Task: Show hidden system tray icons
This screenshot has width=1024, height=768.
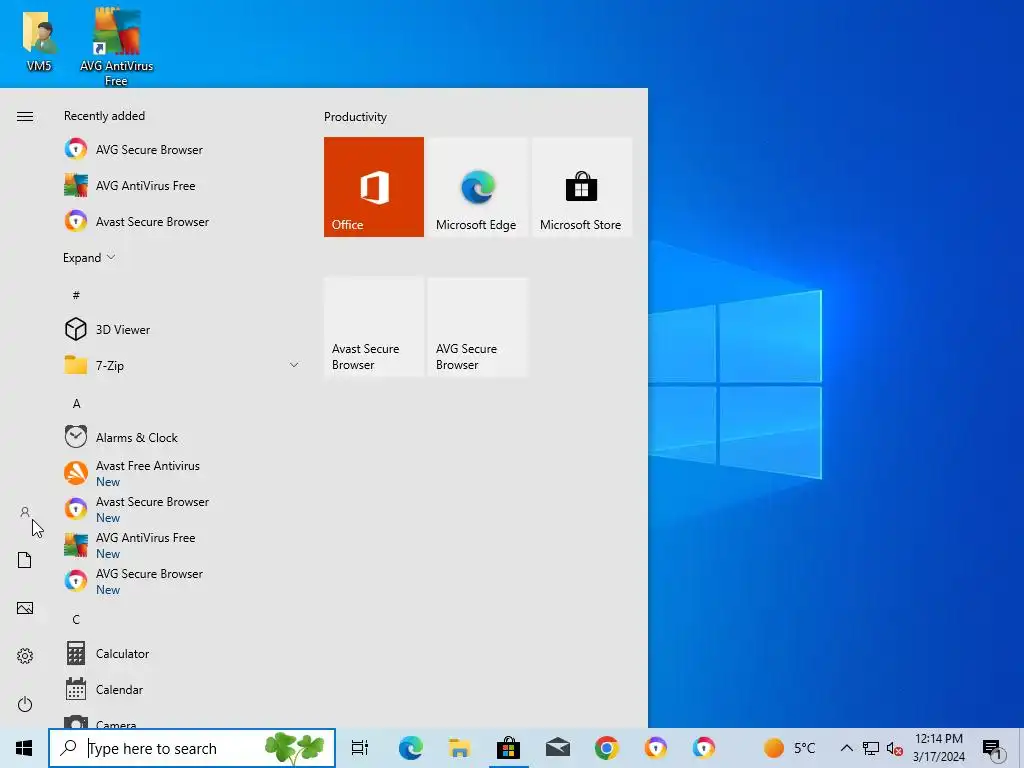Action: (846, 748)
